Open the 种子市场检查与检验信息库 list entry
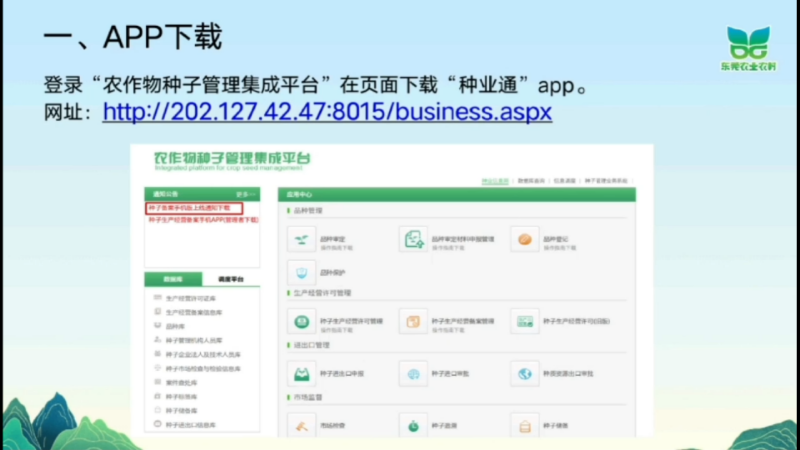The image size is (800, 450). (x=203, y=368)
